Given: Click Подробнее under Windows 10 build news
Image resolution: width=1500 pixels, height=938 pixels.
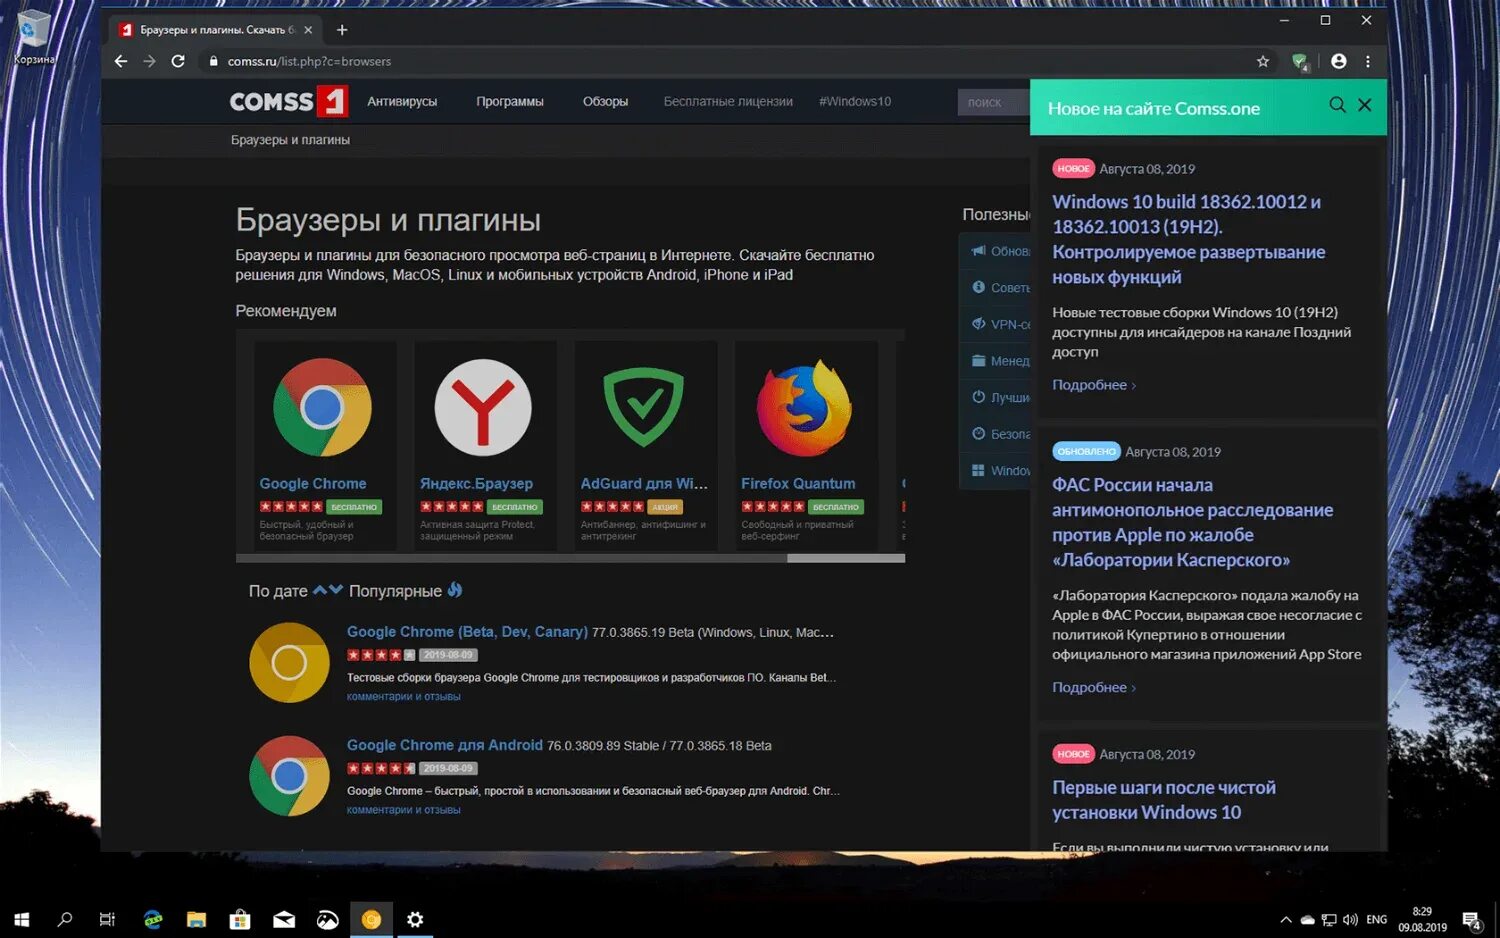Looking at the screenshot, I should pos(1094,385).
